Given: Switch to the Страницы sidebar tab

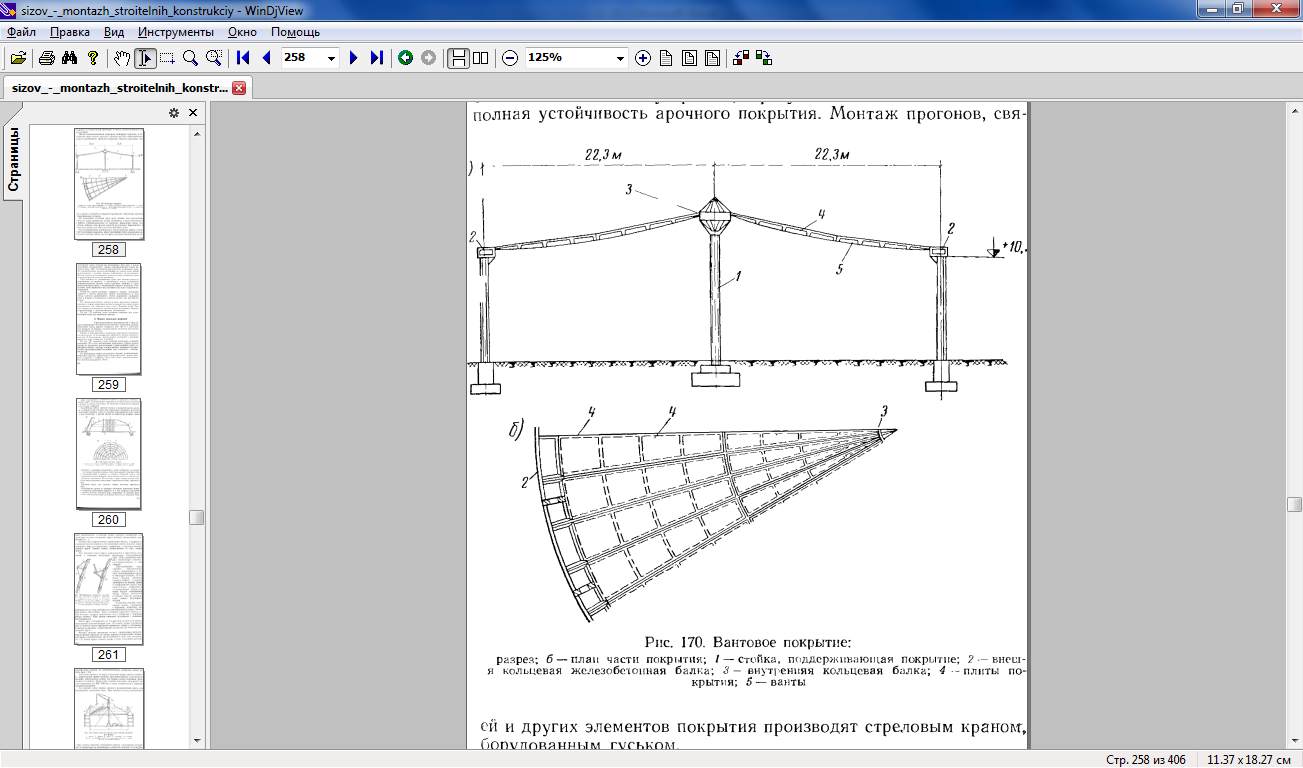Looking at the screenshot, I should [14, 159].
